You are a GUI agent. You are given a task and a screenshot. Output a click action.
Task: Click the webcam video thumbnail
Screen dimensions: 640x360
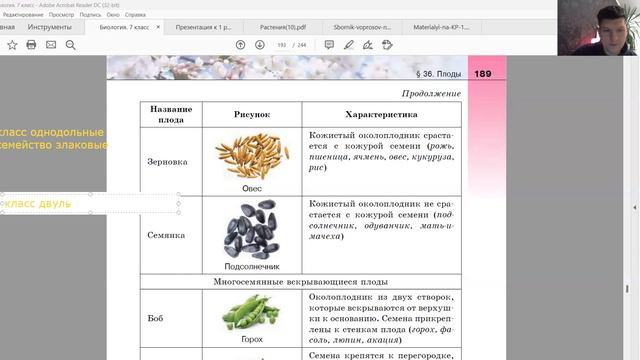(598, 28)
